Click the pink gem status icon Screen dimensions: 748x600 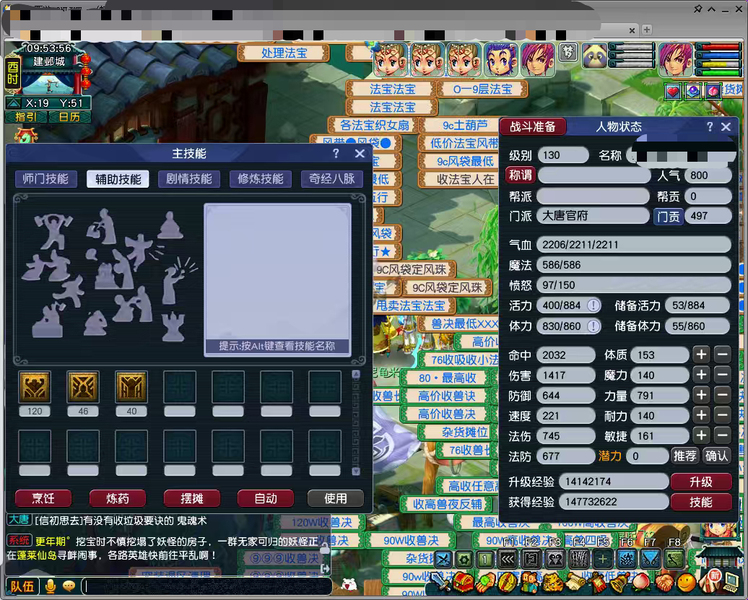pyautogui.click(x=713, y=91)
